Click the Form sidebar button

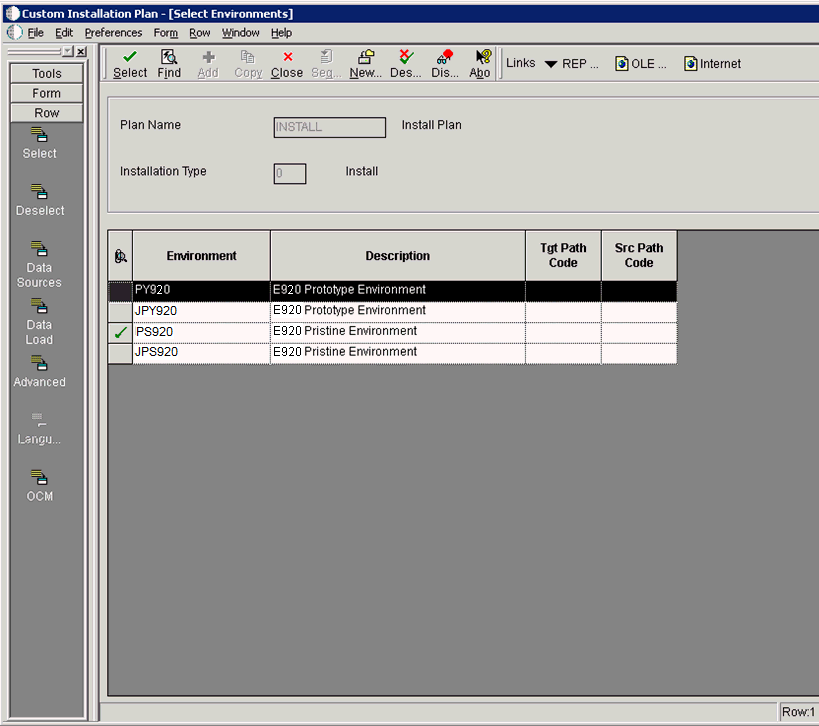pyautogui.click(x=46, y=93)
